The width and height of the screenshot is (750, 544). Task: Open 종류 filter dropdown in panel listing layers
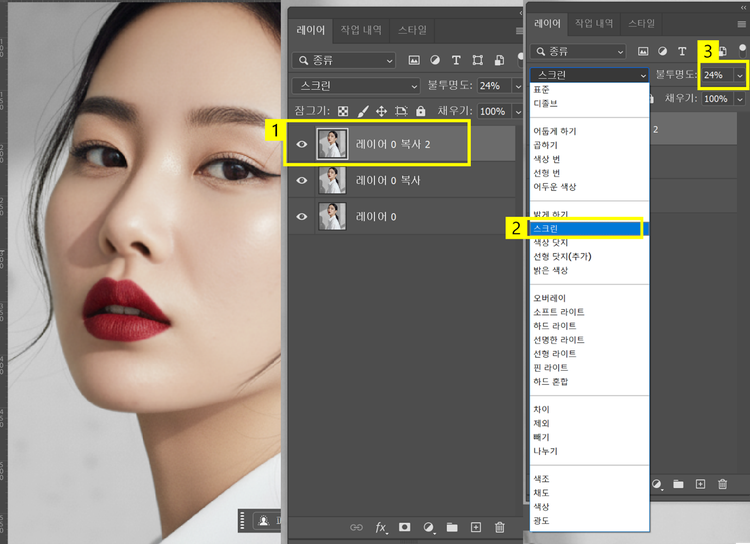click(344, 60)
